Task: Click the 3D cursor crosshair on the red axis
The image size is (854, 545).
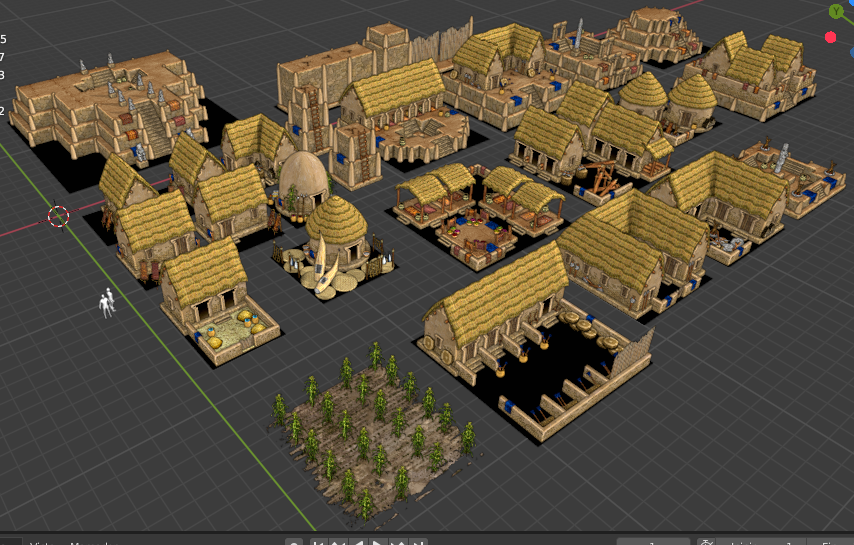Action: [58, 216]
